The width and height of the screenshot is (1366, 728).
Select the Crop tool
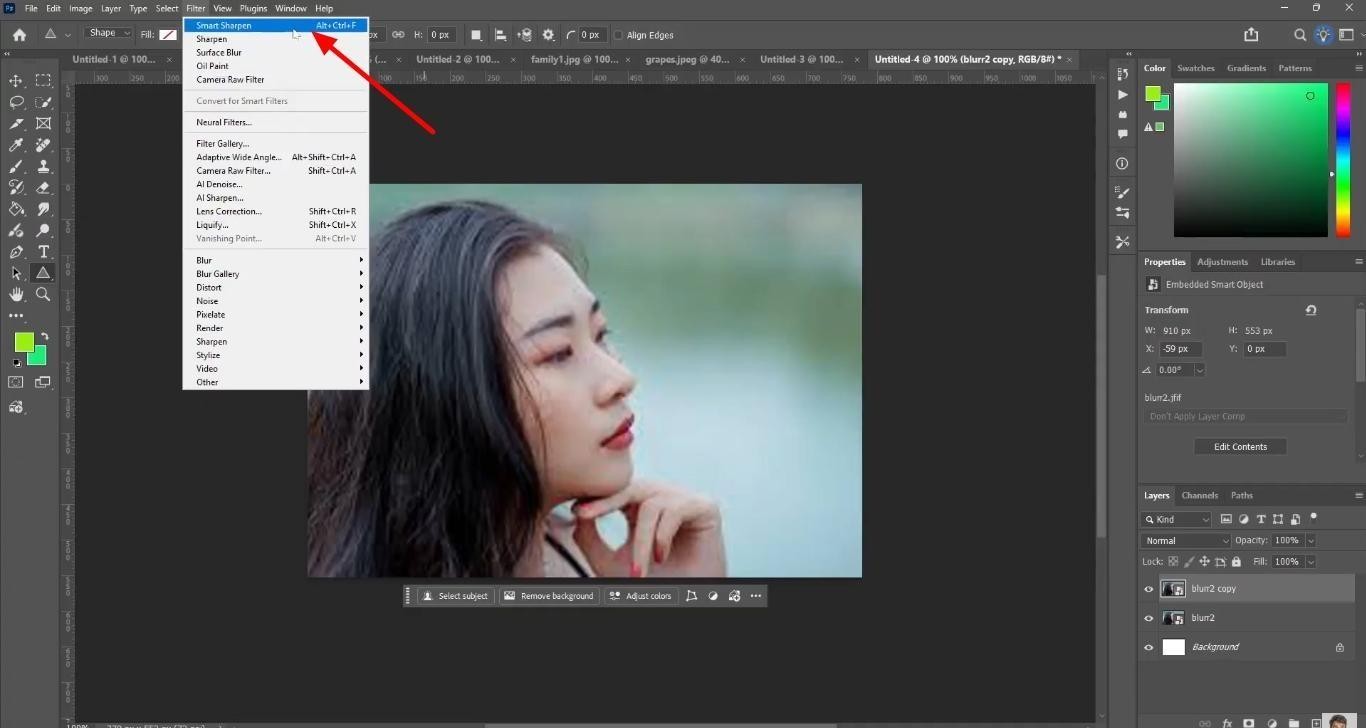(x=16, y=124)
